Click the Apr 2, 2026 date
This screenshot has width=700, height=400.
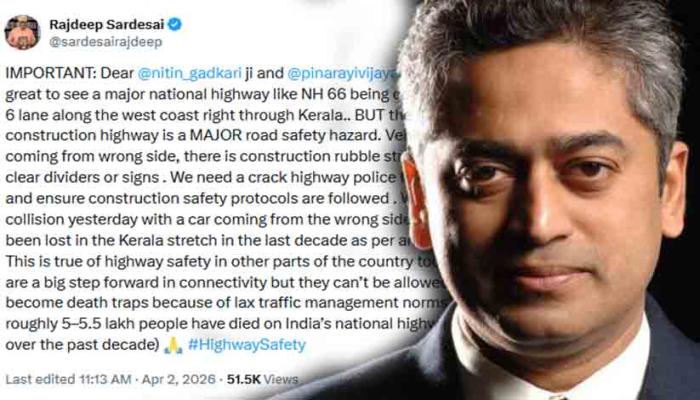(179, 379)
